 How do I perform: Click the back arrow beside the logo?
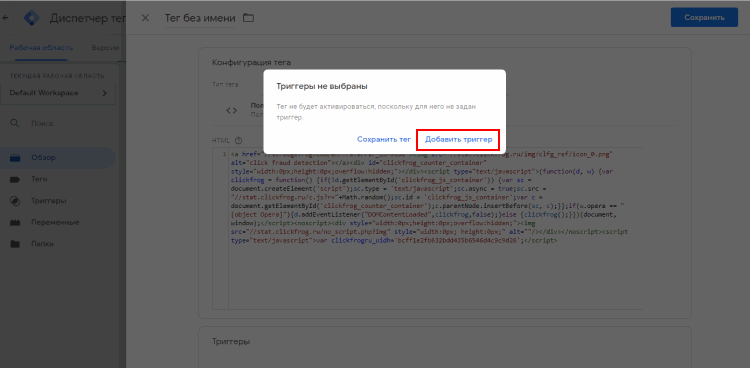[x=5, y=18]
